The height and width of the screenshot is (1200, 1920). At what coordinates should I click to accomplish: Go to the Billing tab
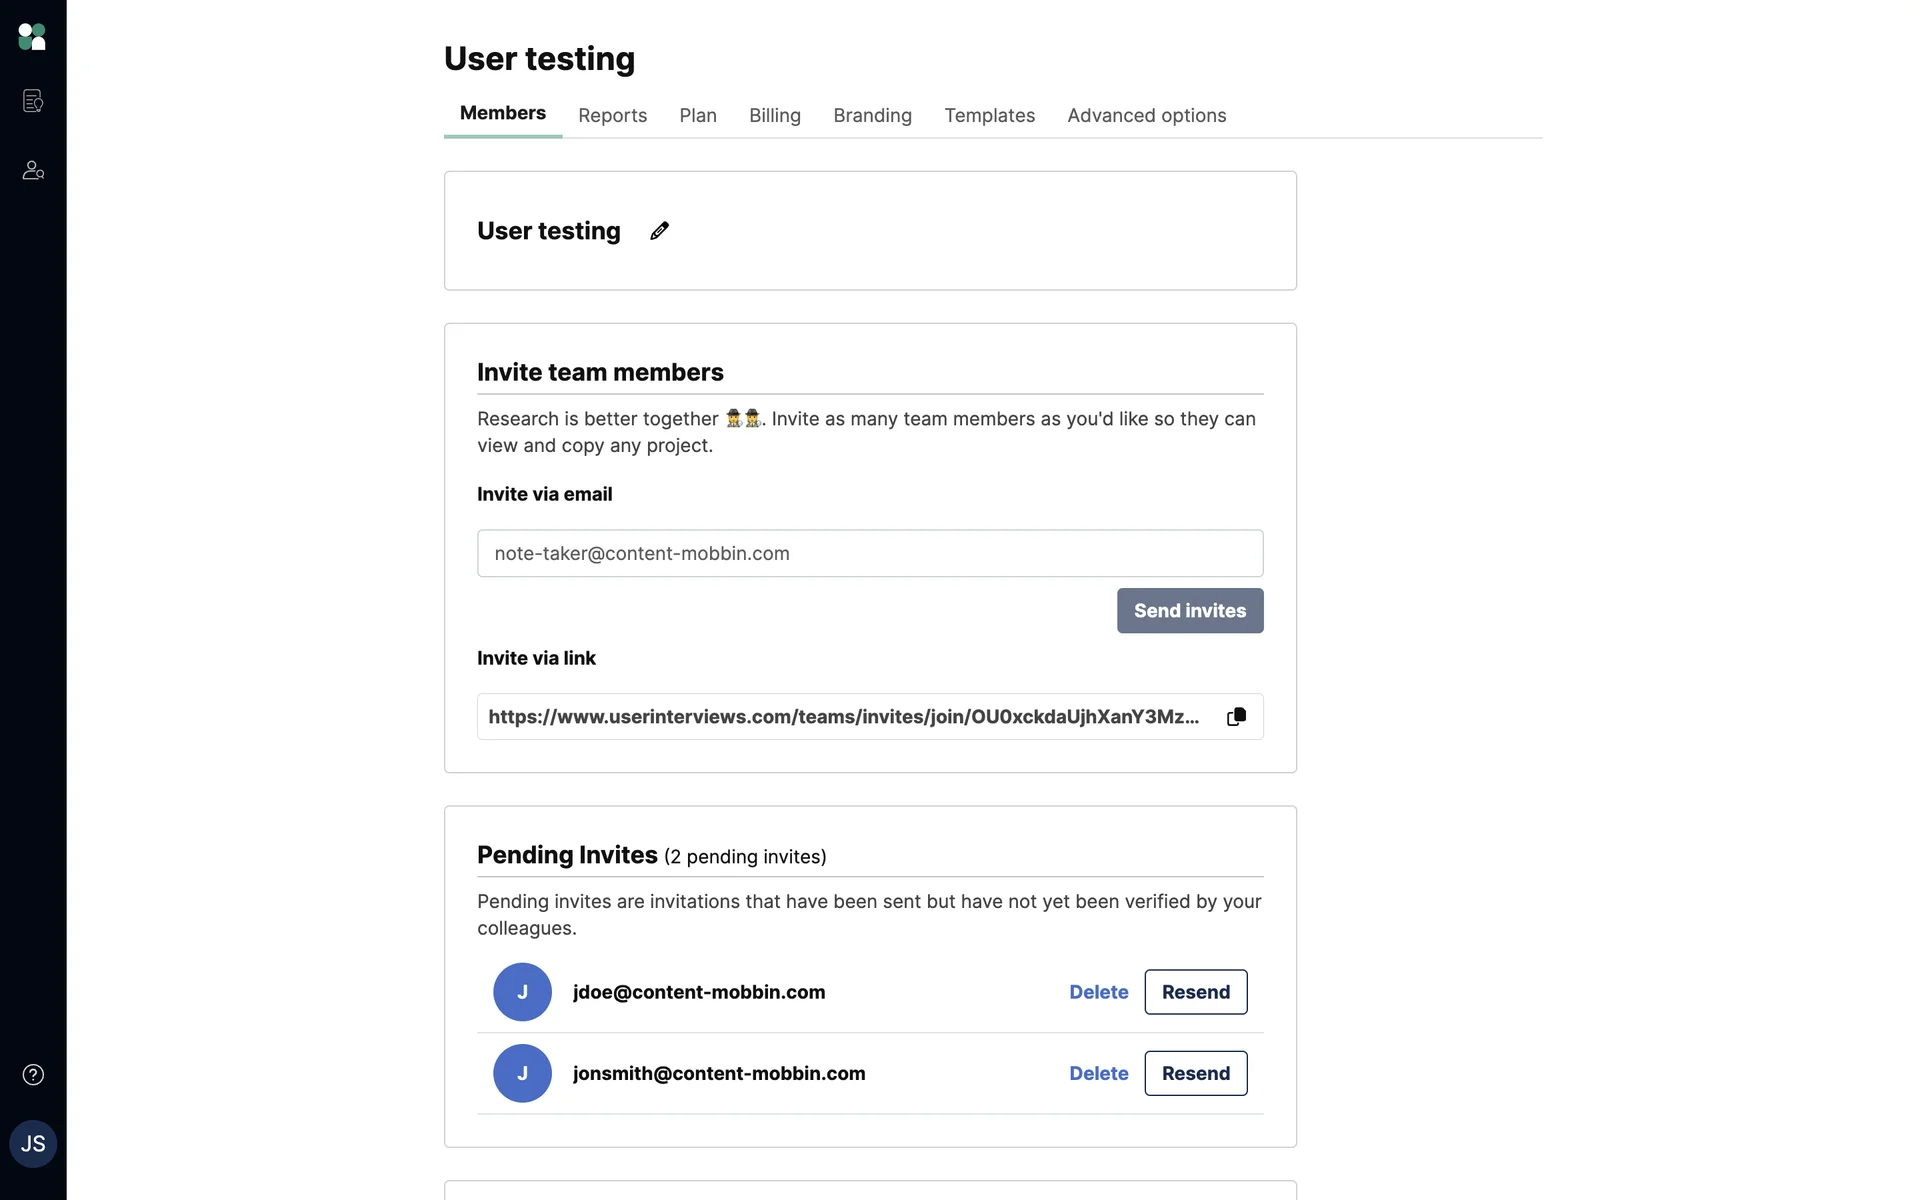coord(775,116)
